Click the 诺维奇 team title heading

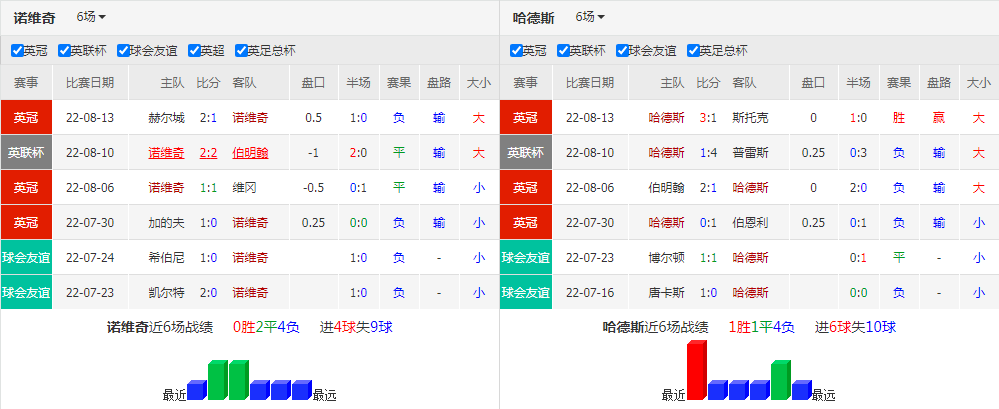click(34, 18)
